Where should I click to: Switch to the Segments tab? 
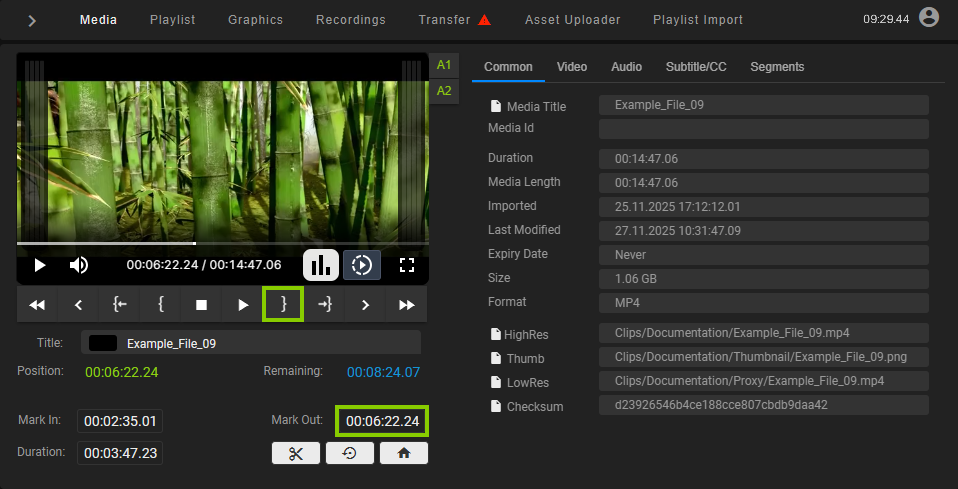click(x=777, y=67)
